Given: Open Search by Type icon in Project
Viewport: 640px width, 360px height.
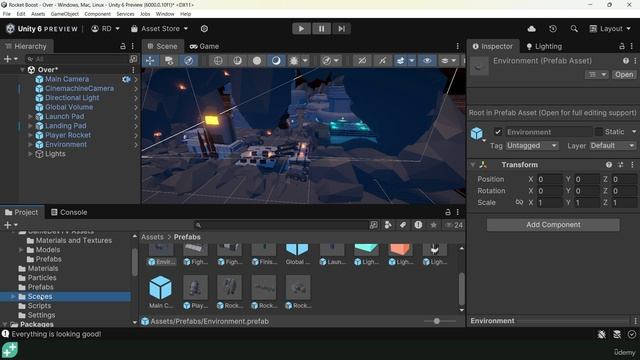Looking at the screenshot, I should 388,225.
